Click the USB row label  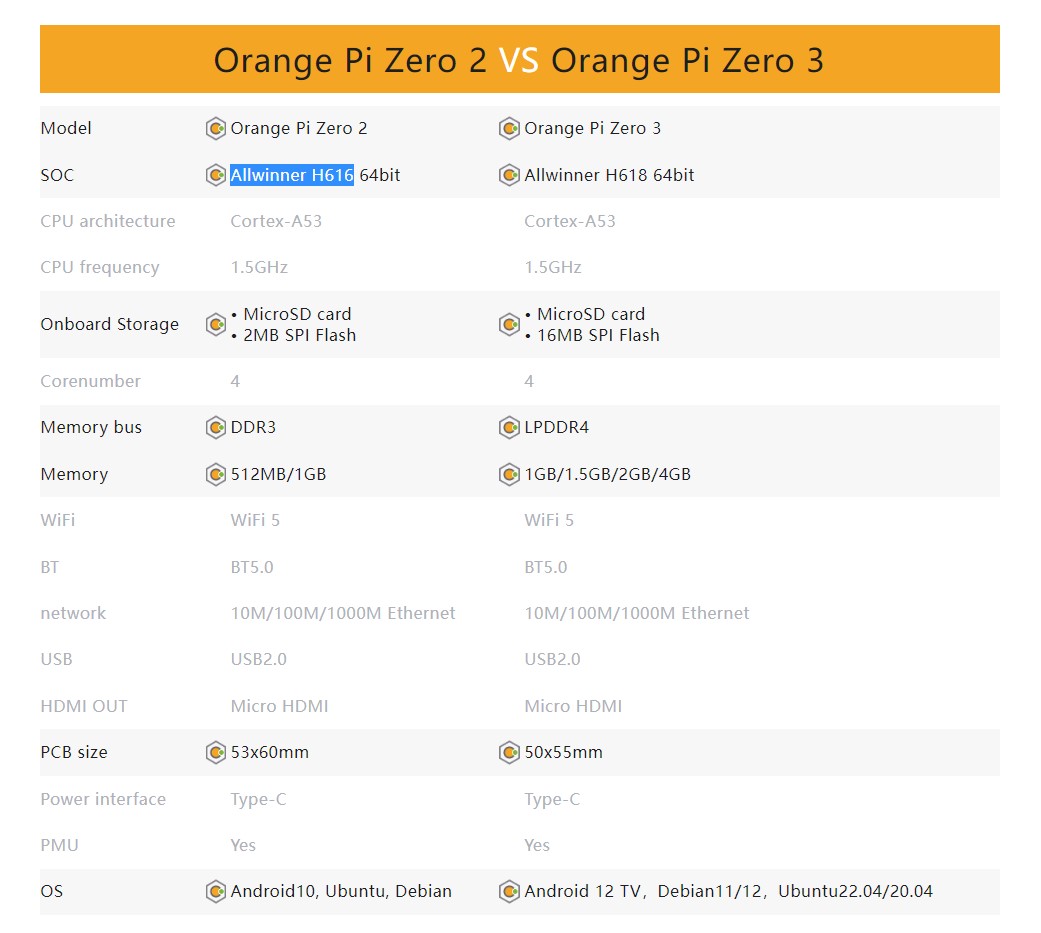pyautogui.click(x=56, y=659)
